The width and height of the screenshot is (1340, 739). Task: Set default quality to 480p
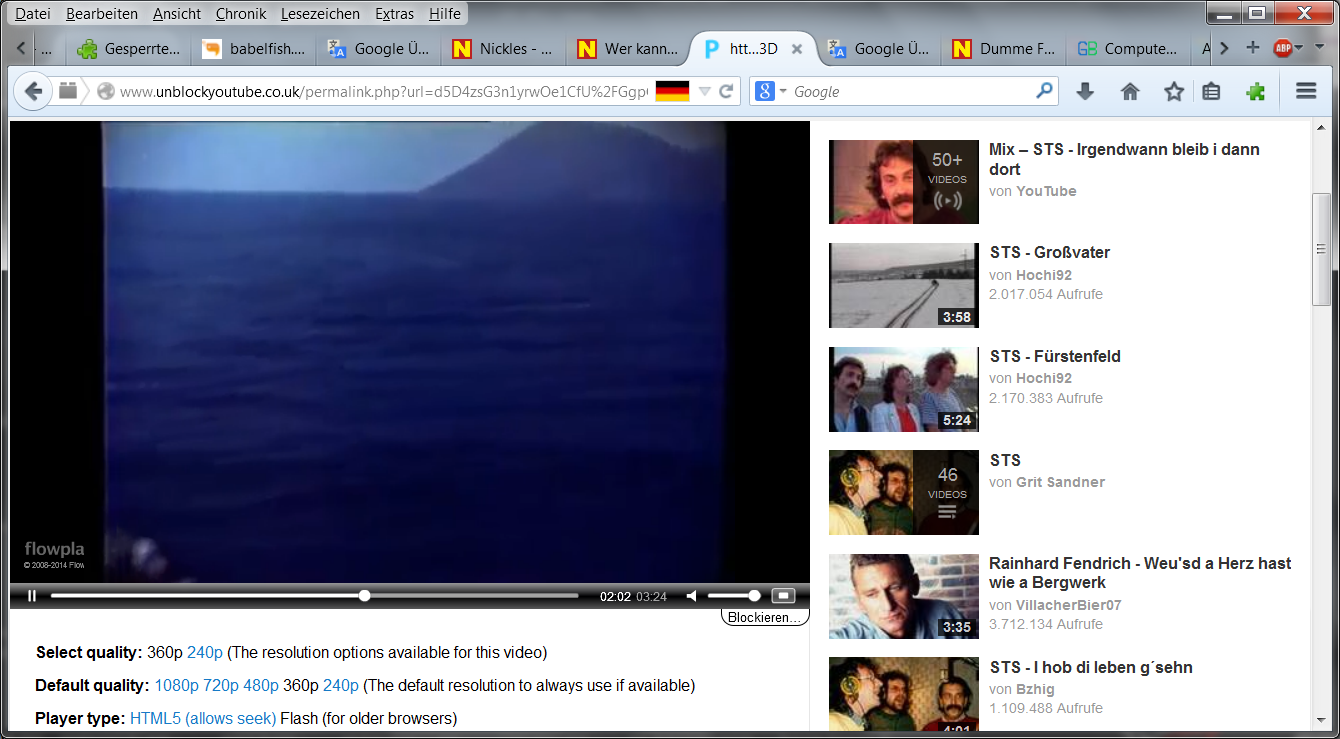261,686
